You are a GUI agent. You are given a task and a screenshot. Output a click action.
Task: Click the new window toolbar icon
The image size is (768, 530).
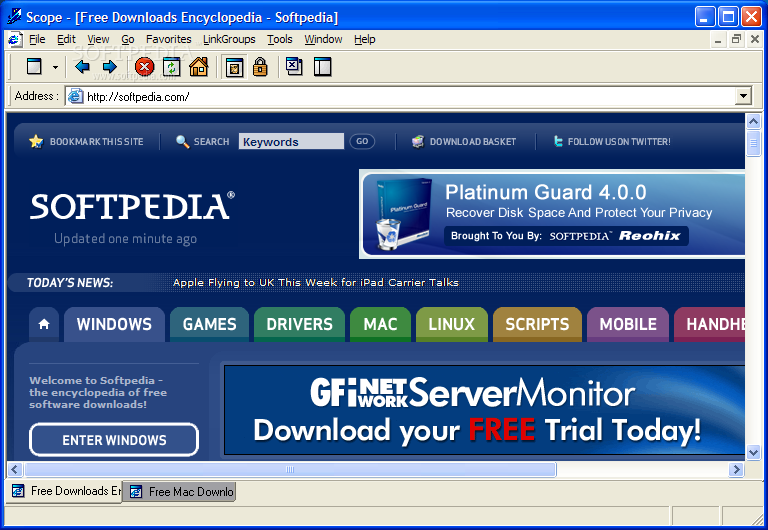(34, 66)
